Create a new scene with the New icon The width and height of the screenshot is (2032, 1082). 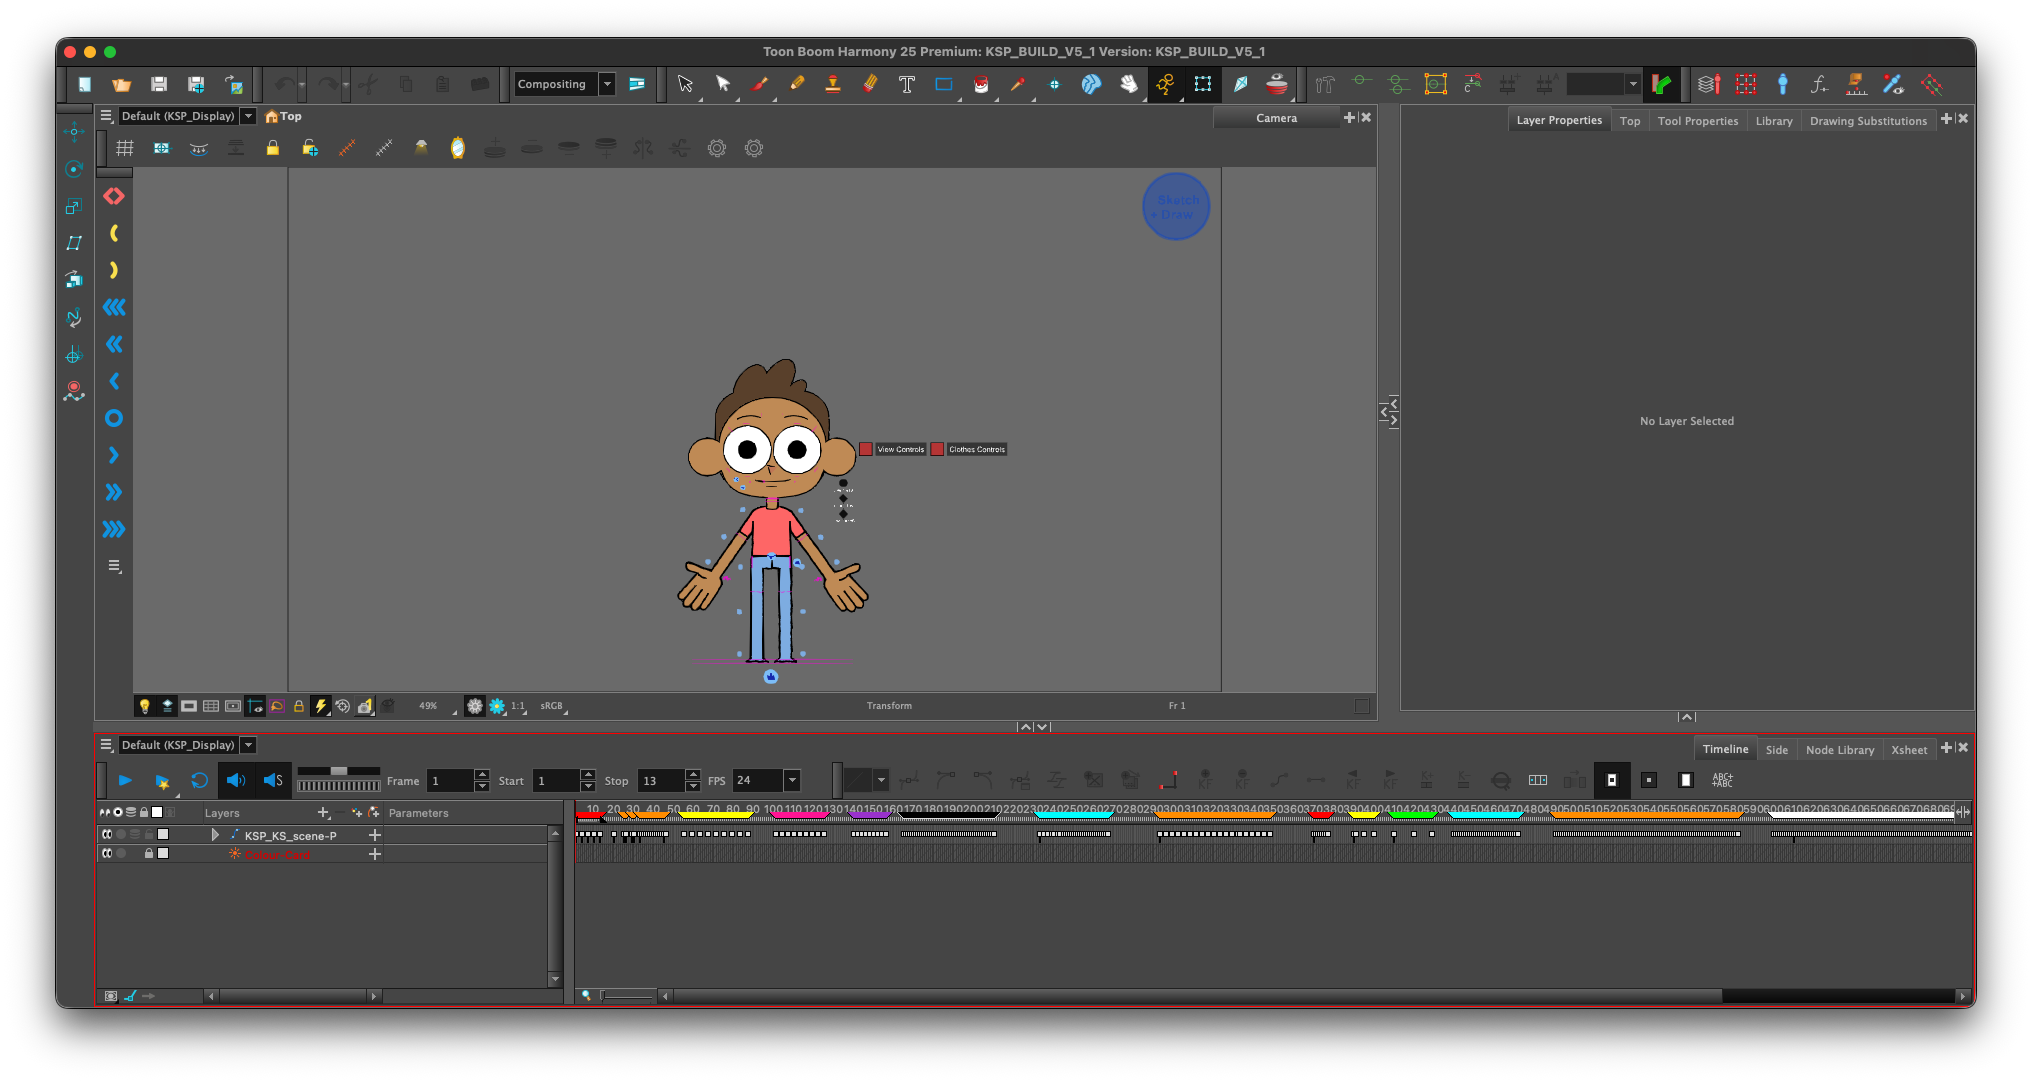click(x=85, y=84)
